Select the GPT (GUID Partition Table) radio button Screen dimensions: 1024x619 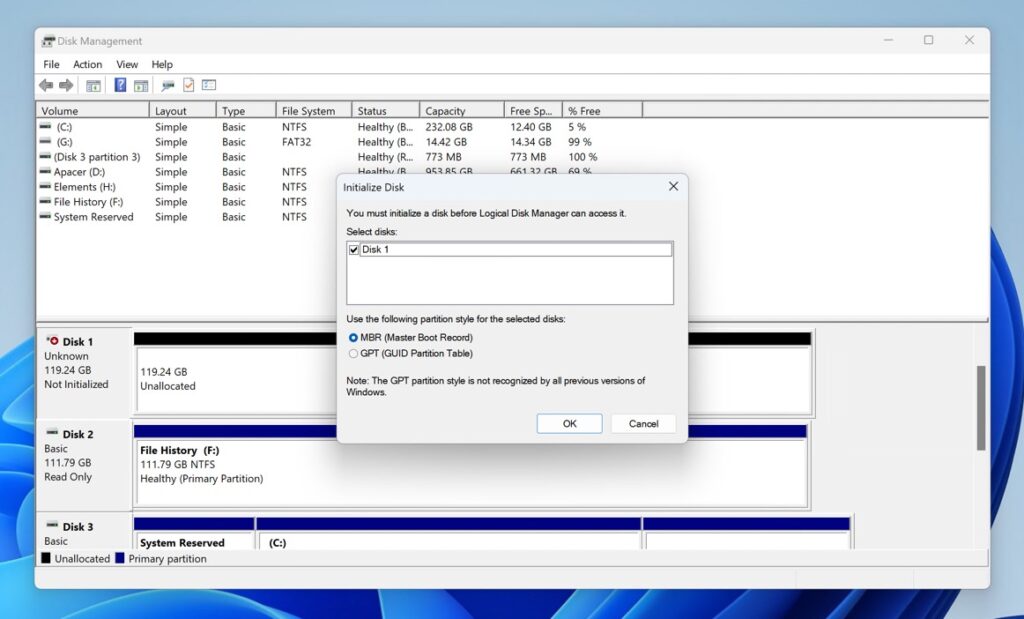point(355,352)
